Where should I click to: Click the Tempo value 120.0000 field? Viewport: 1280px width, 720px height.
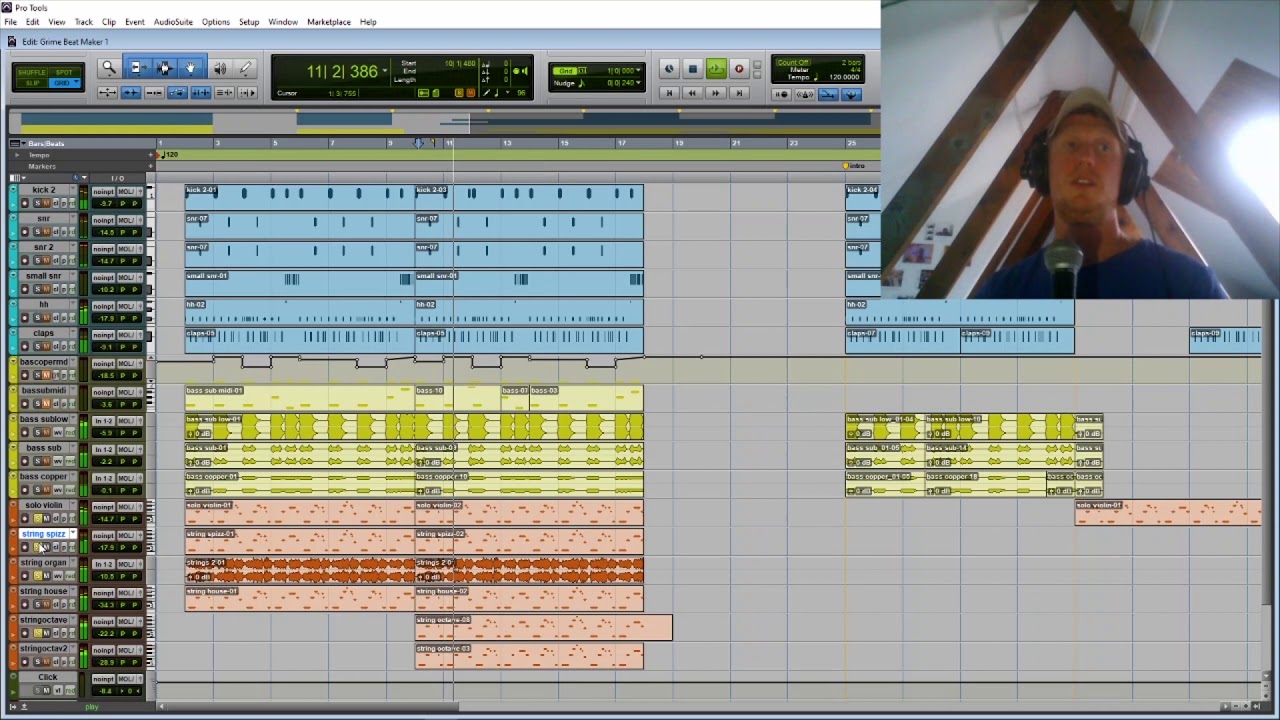[x=844, y=77]
